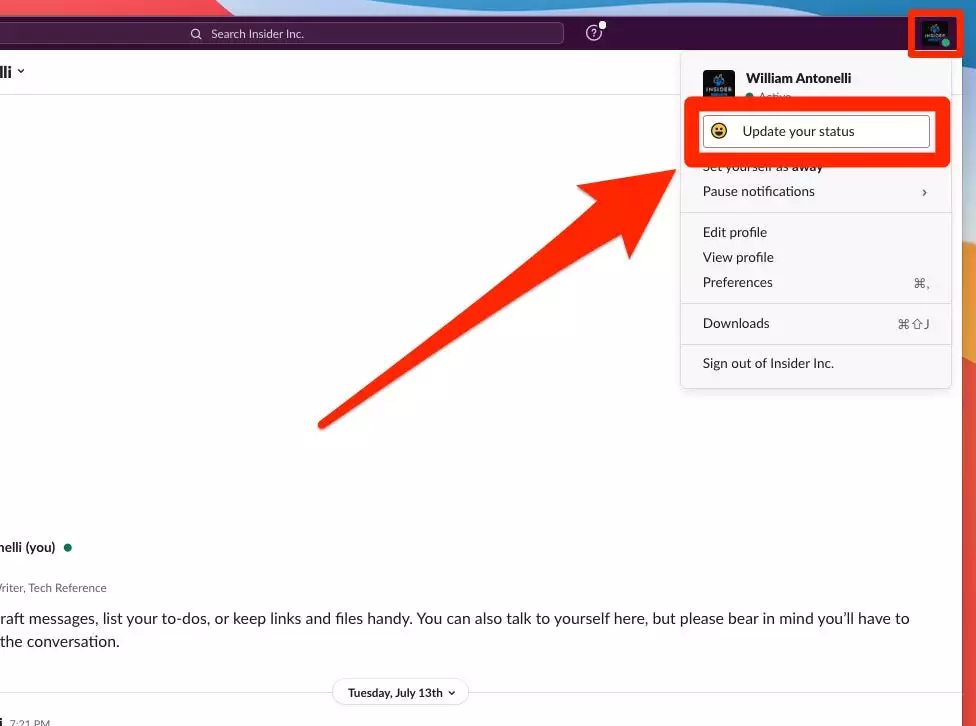
Task: Click Update your status field
Action: pyautogui.click(x=816, y=131)
